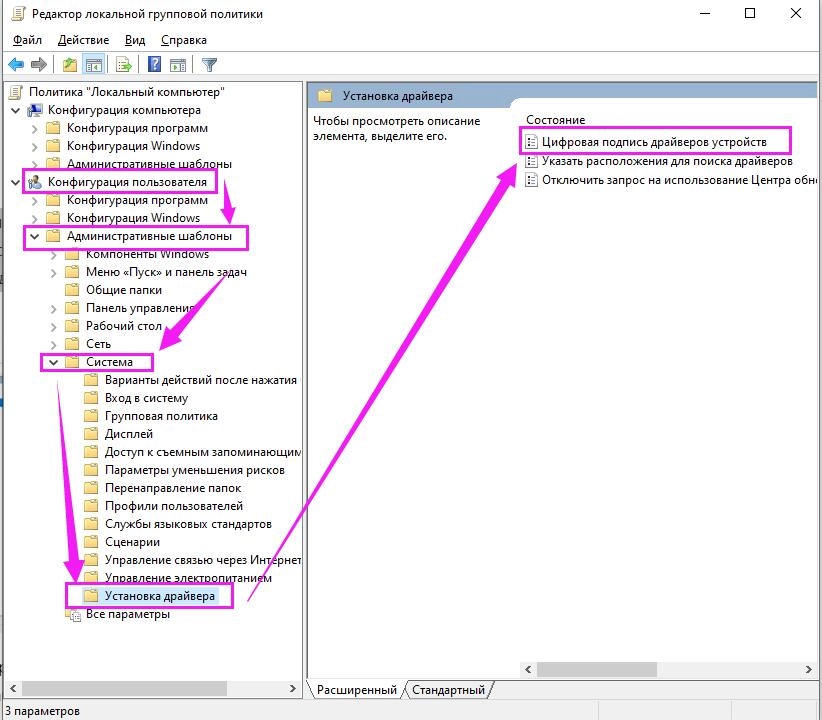Select the Расширенный tab at the bottom
The width and height of the screenshot is (822, 720).
coord(357,690)
